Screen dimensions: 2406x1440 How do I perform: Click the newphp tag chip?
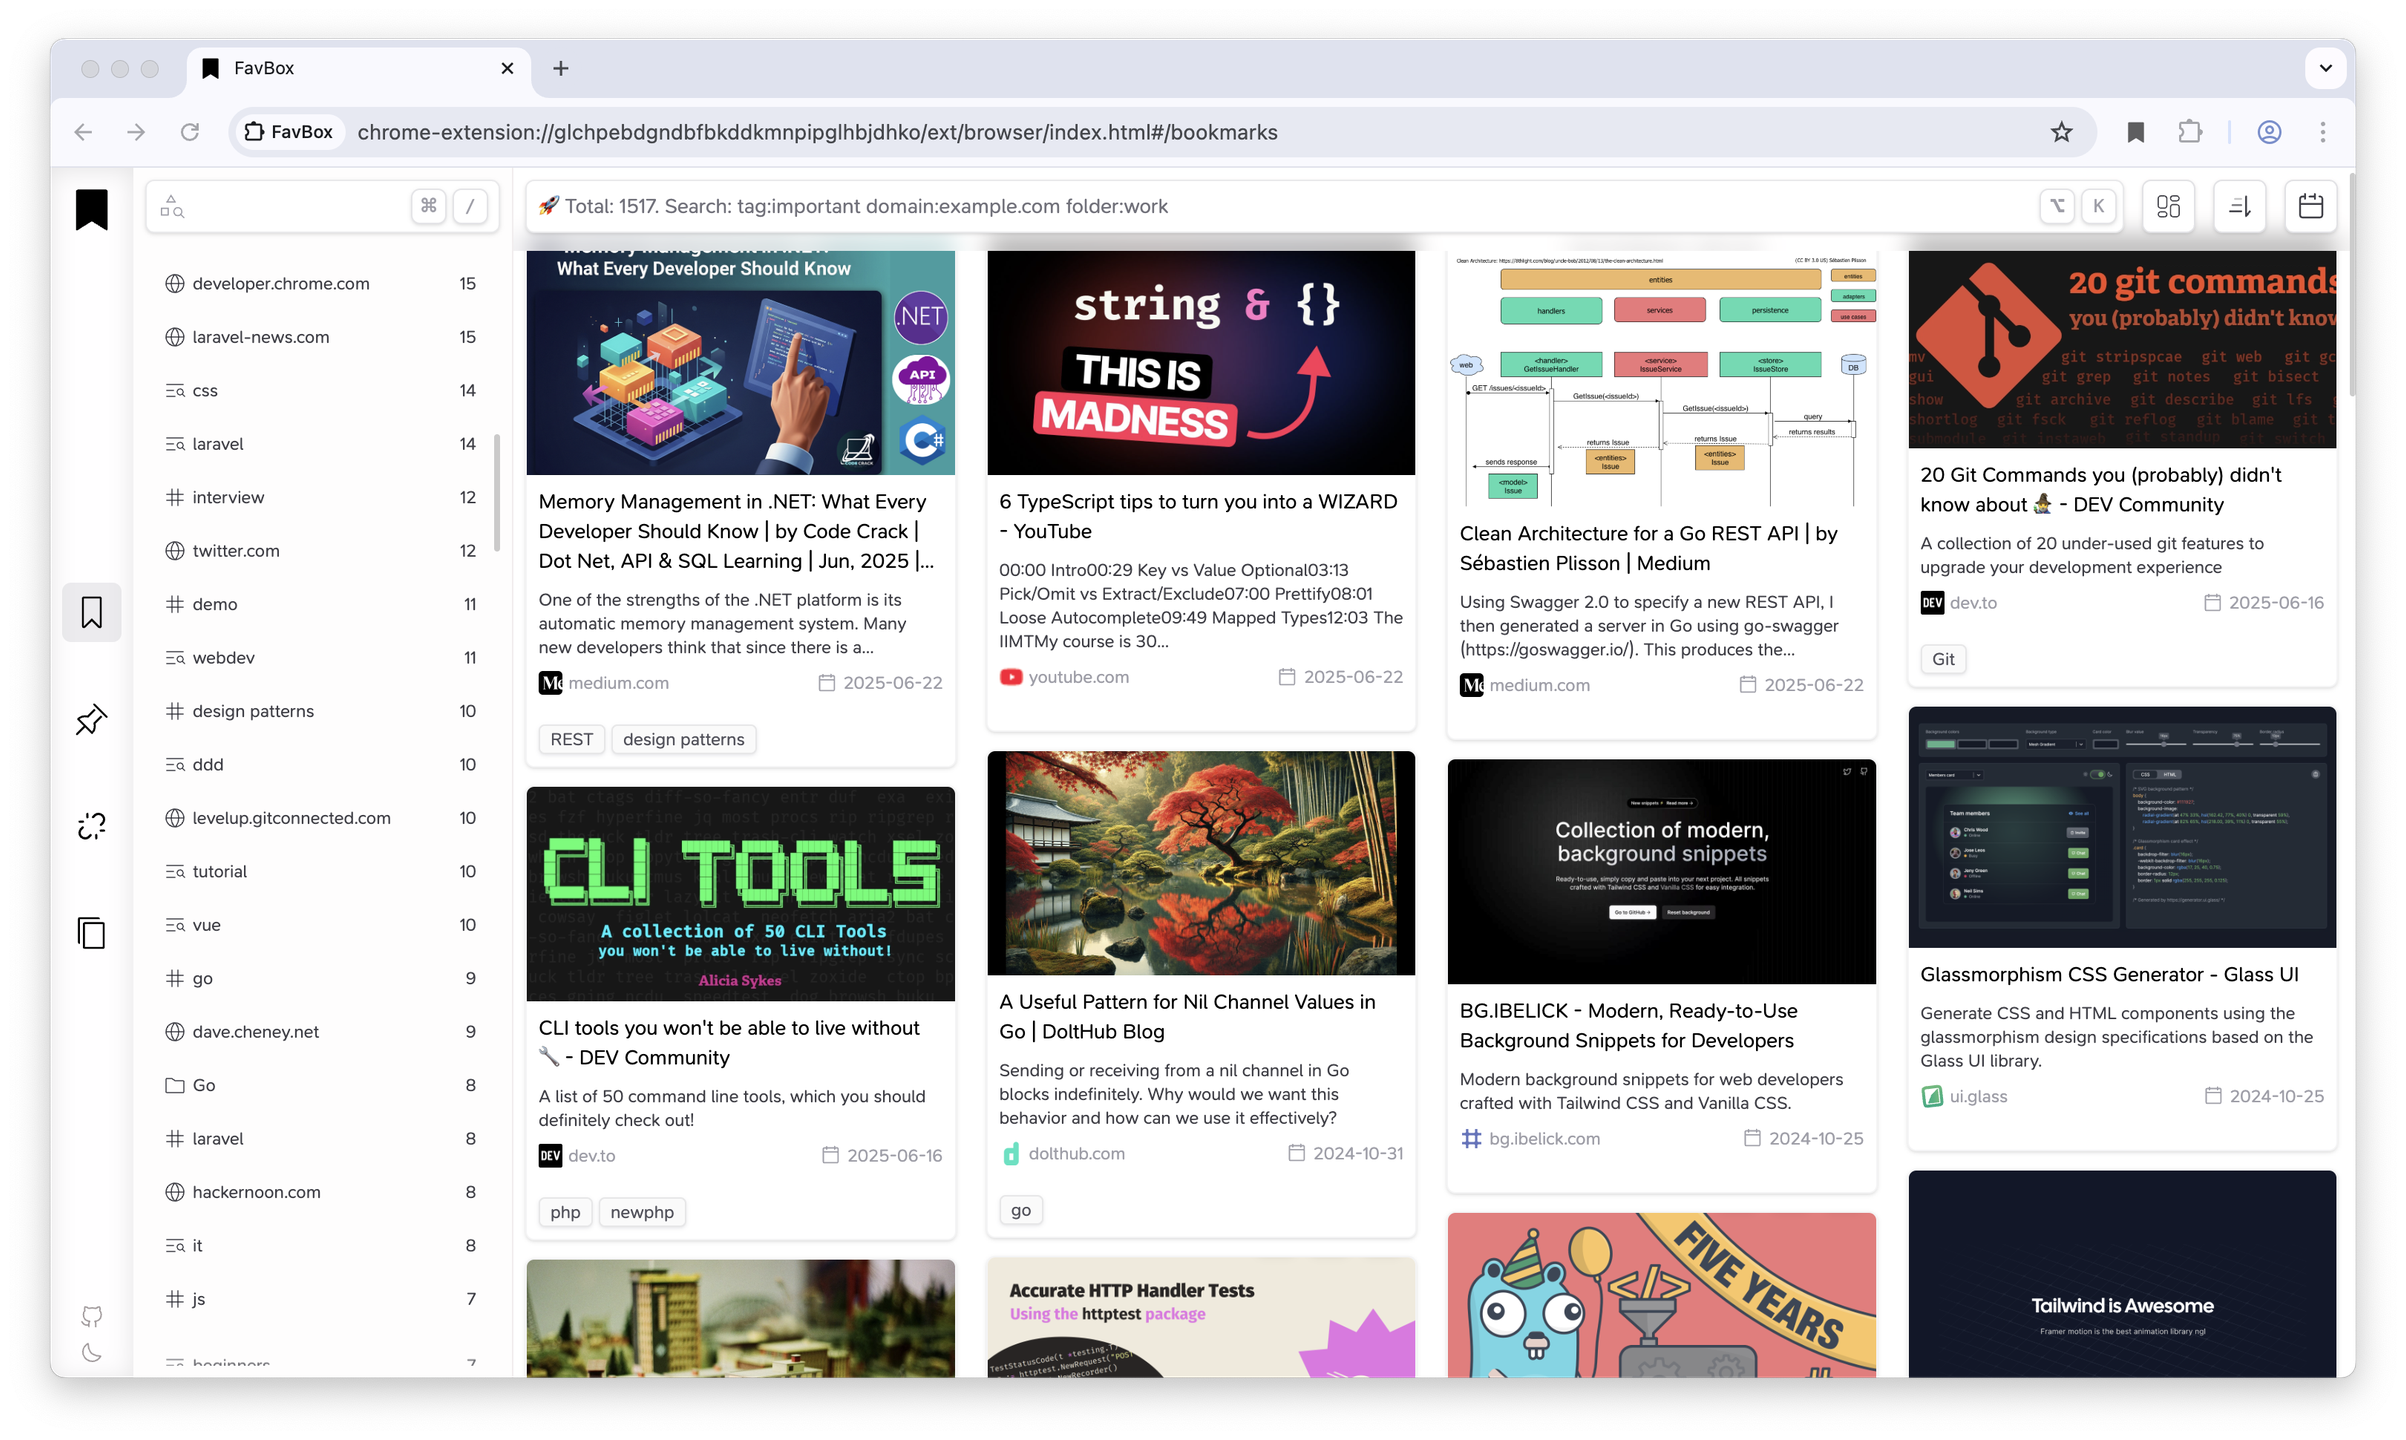(641, 1212)
